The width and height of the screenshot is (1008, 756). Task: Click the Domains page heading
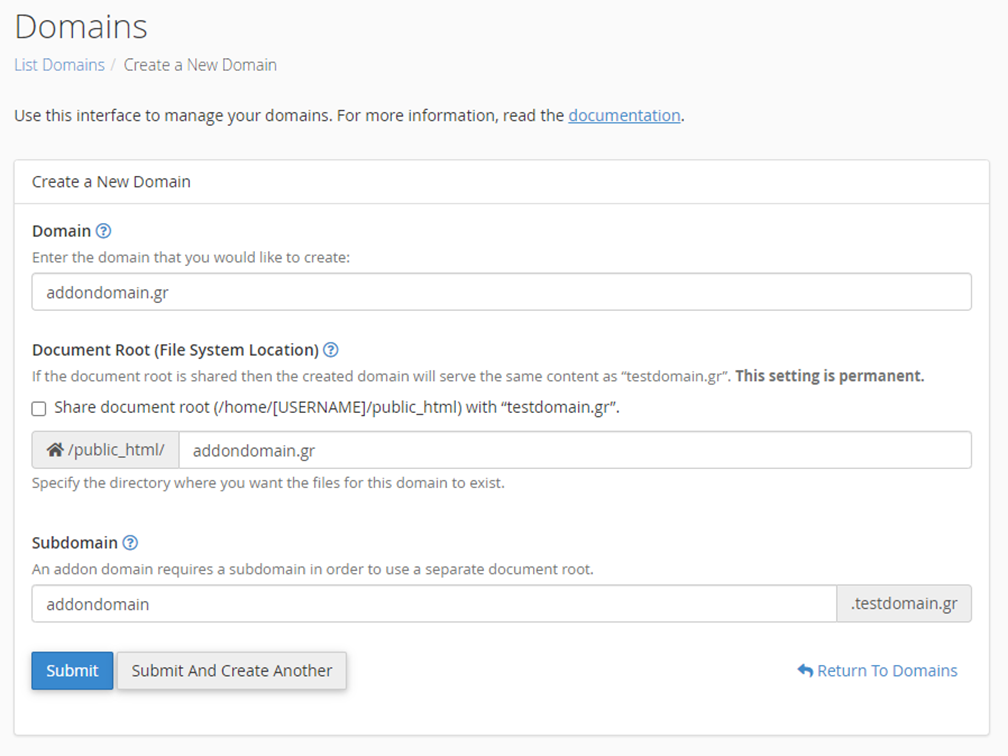81,26
